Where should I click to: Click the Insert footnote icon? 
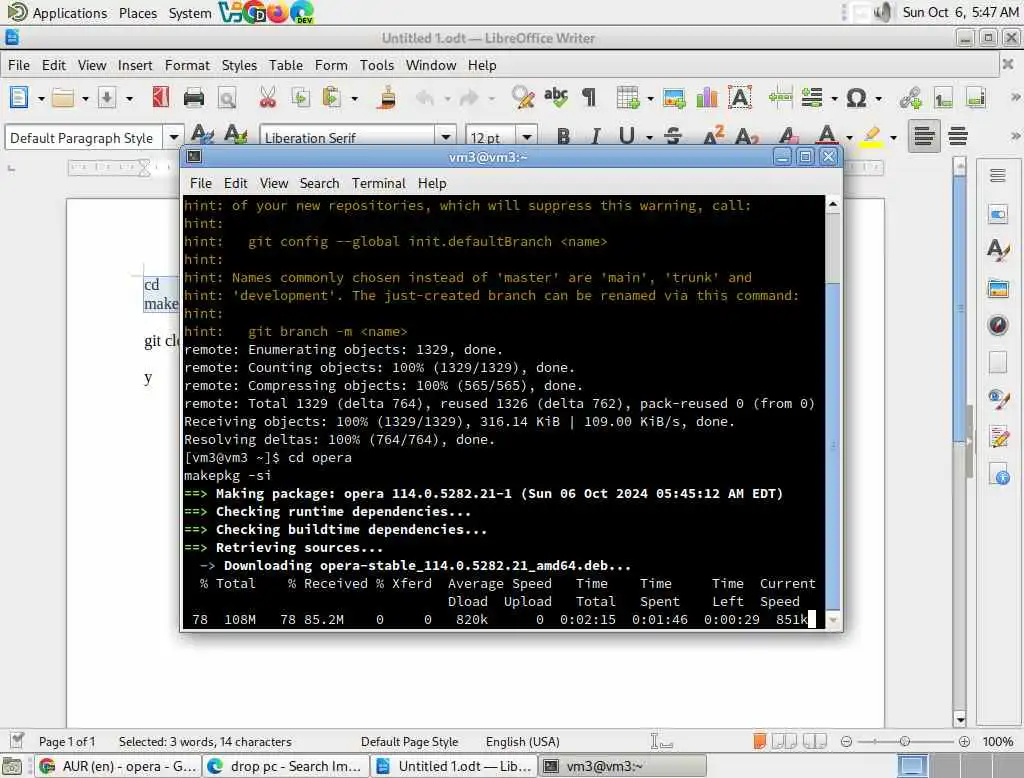click(943, 99)
